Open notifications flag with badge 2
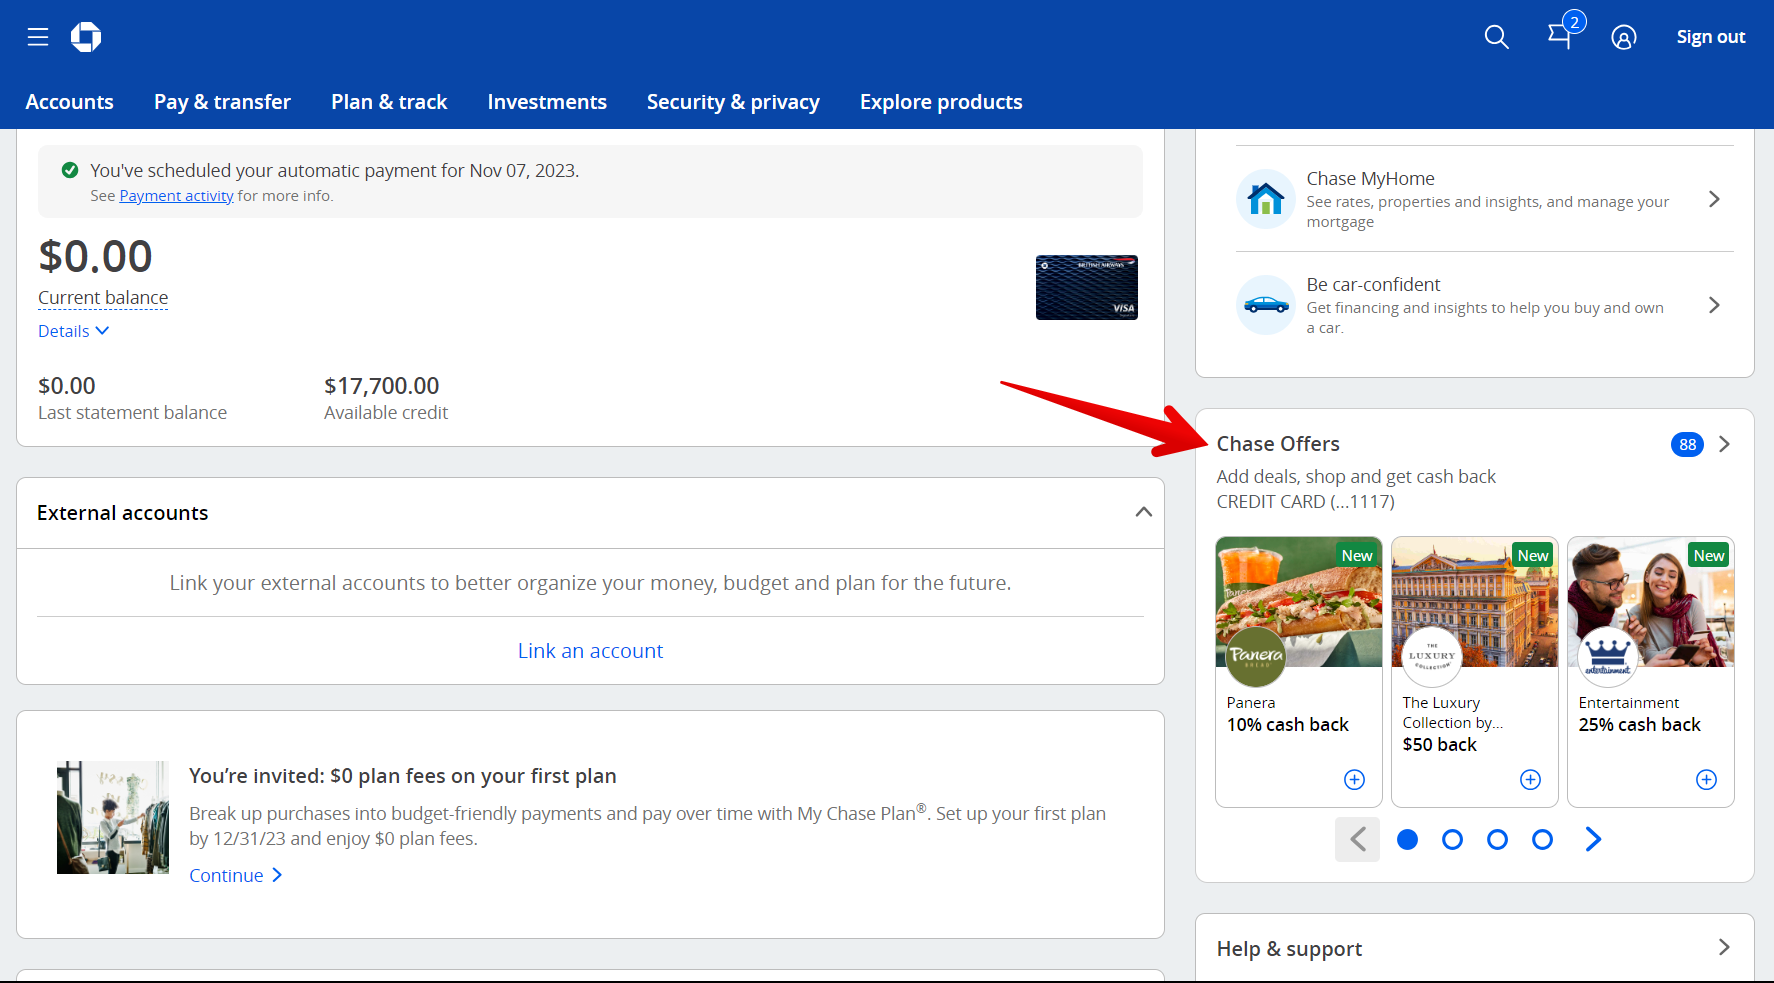1774x983 pixels. [1564, 33]
